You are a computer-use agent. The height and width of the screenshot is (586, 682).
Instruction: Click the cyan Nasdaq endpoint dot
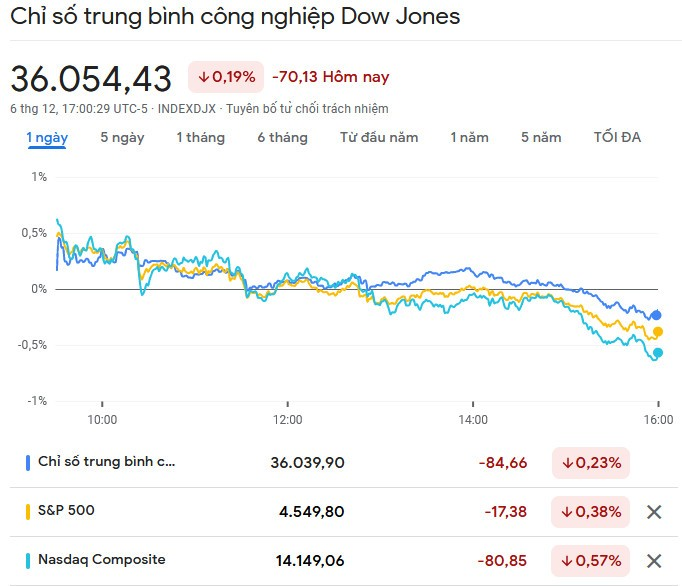[658, 352]
